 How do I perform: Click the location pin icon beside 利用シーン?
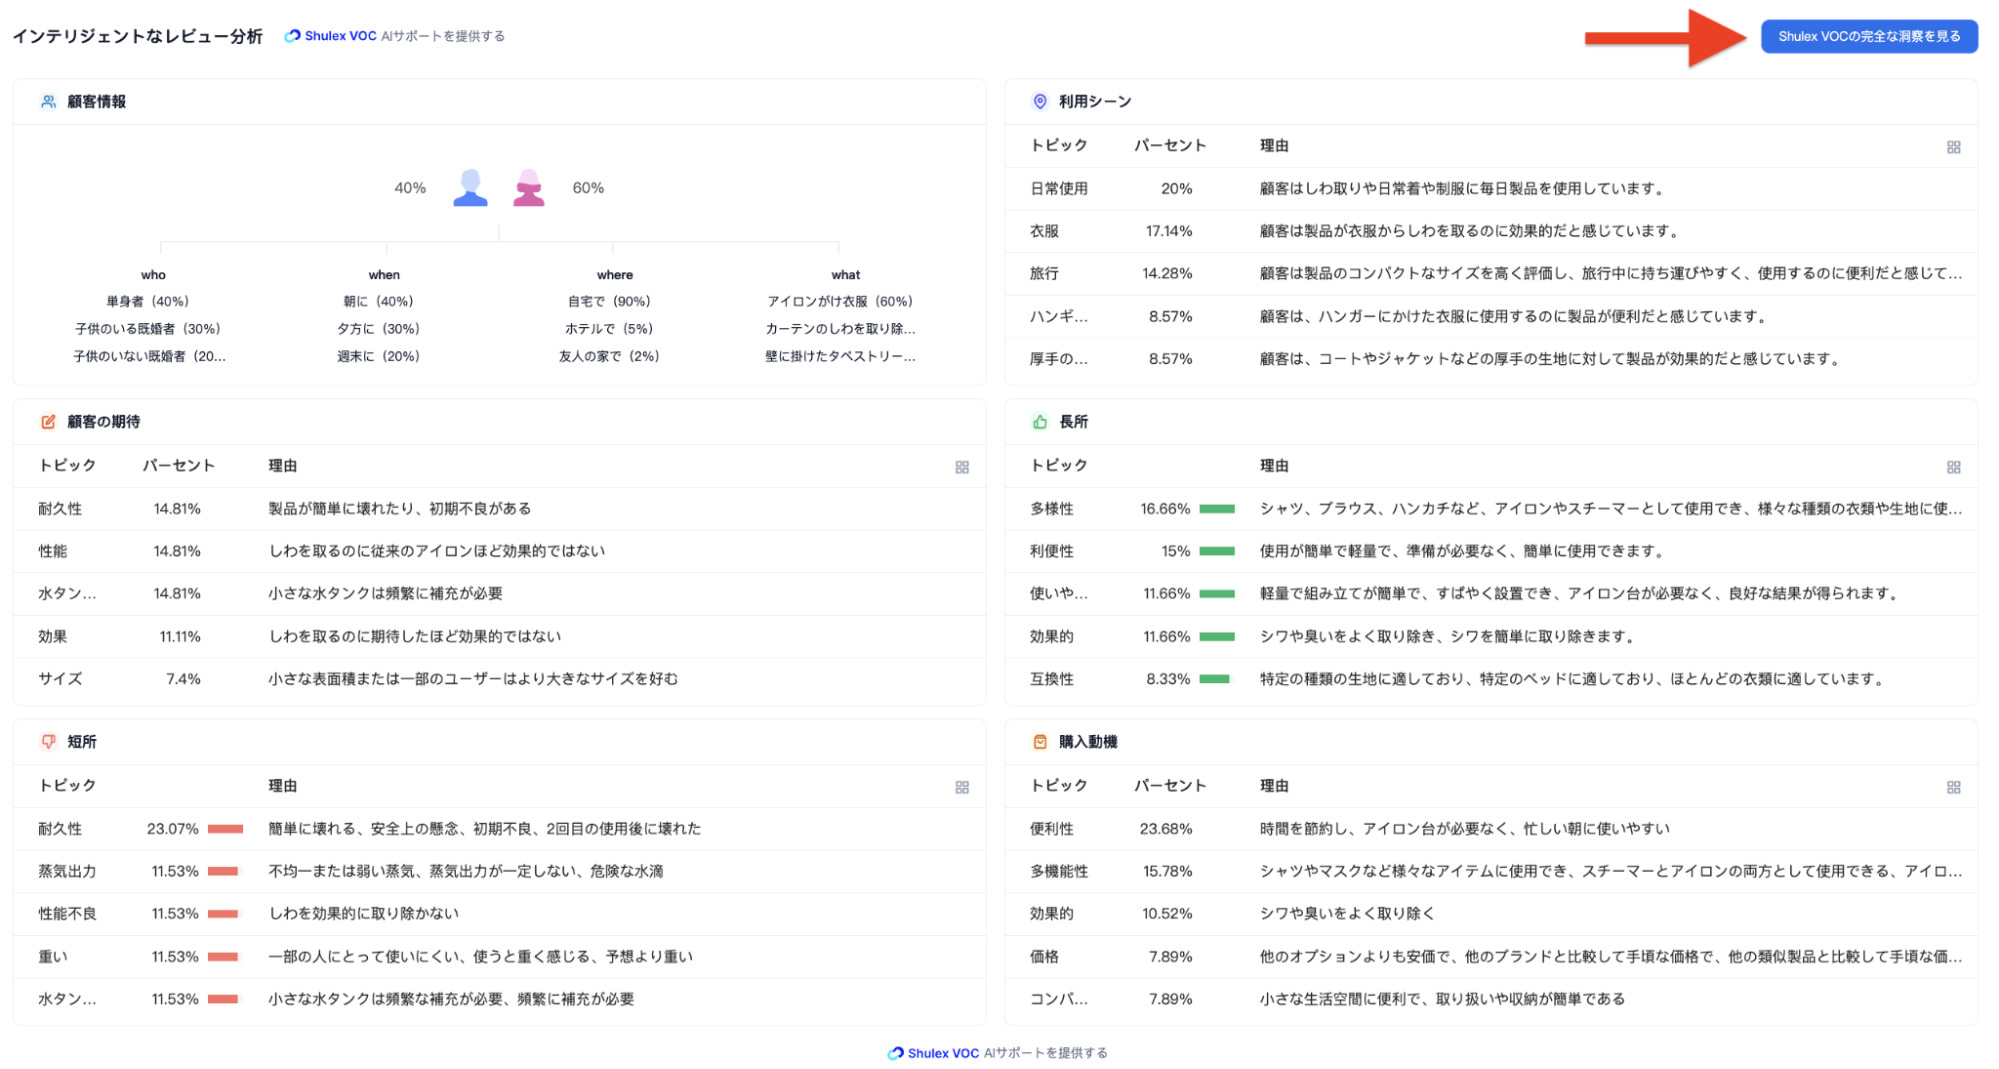point(1036,101)
